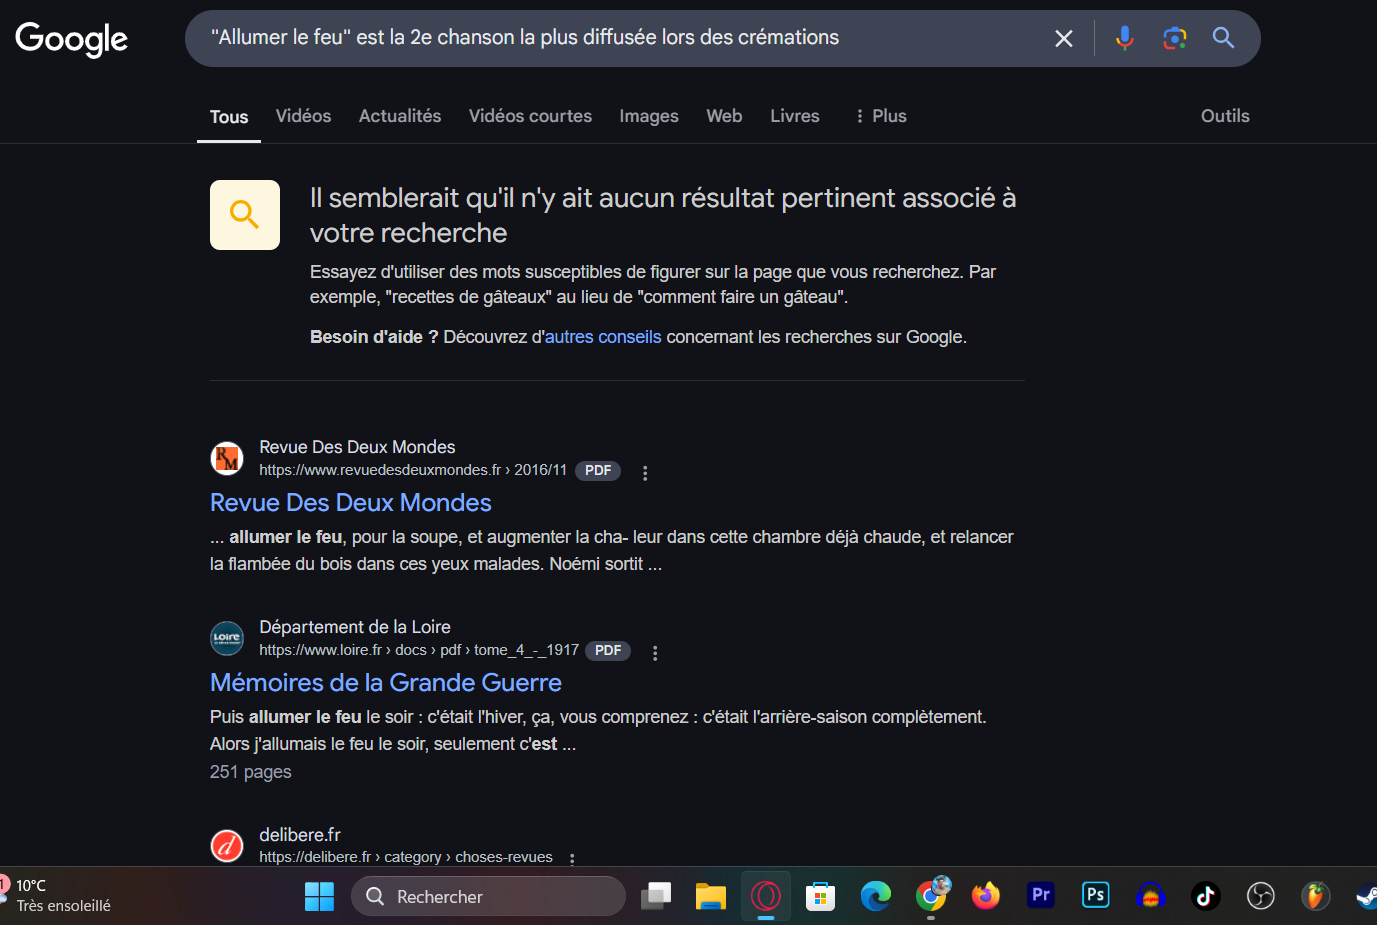Open Google Lens image search
The width and height of the screenshot is (1377, 925).
pos(1175,38)
